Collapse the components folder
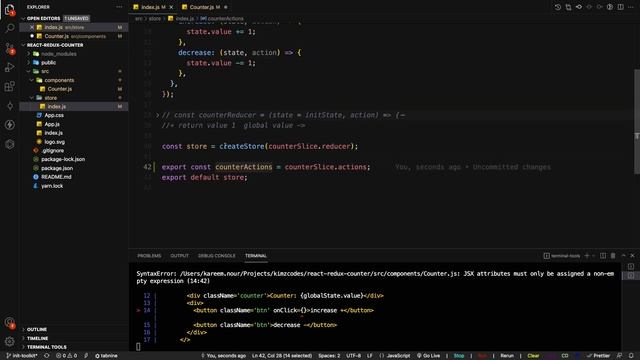 click(59, 80)
